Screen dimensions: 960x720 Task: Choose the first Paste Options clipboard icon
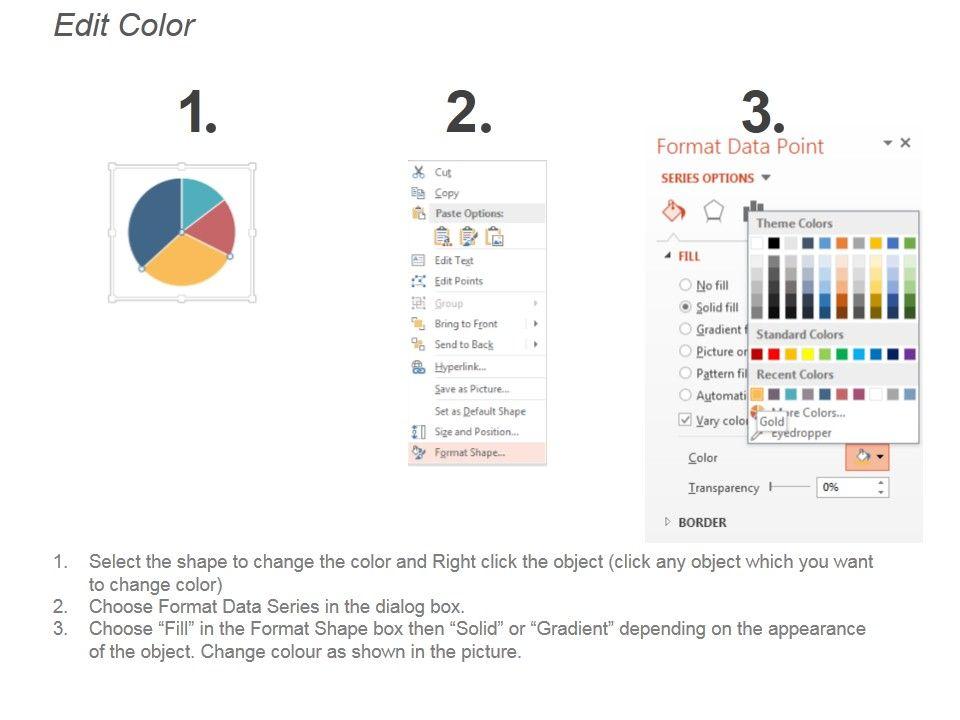coord(442,237)
